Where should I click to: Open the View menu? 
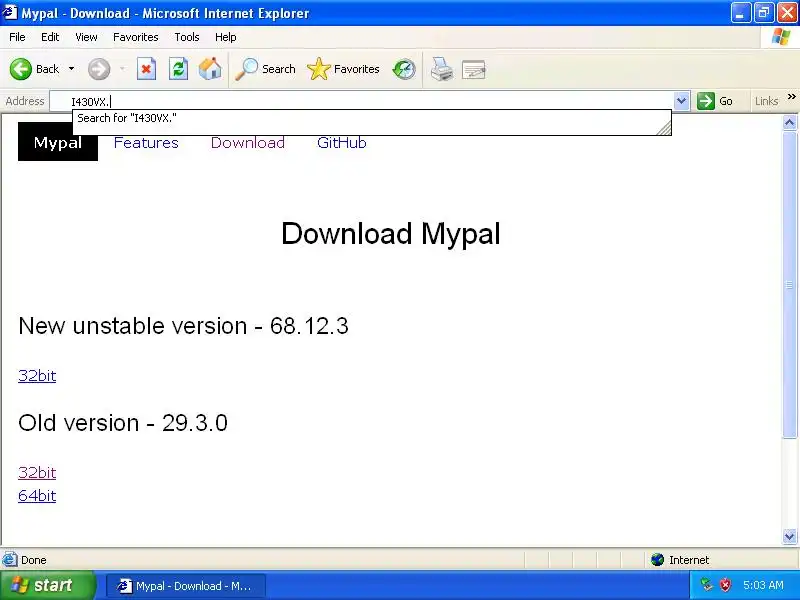tap(86, 37)
